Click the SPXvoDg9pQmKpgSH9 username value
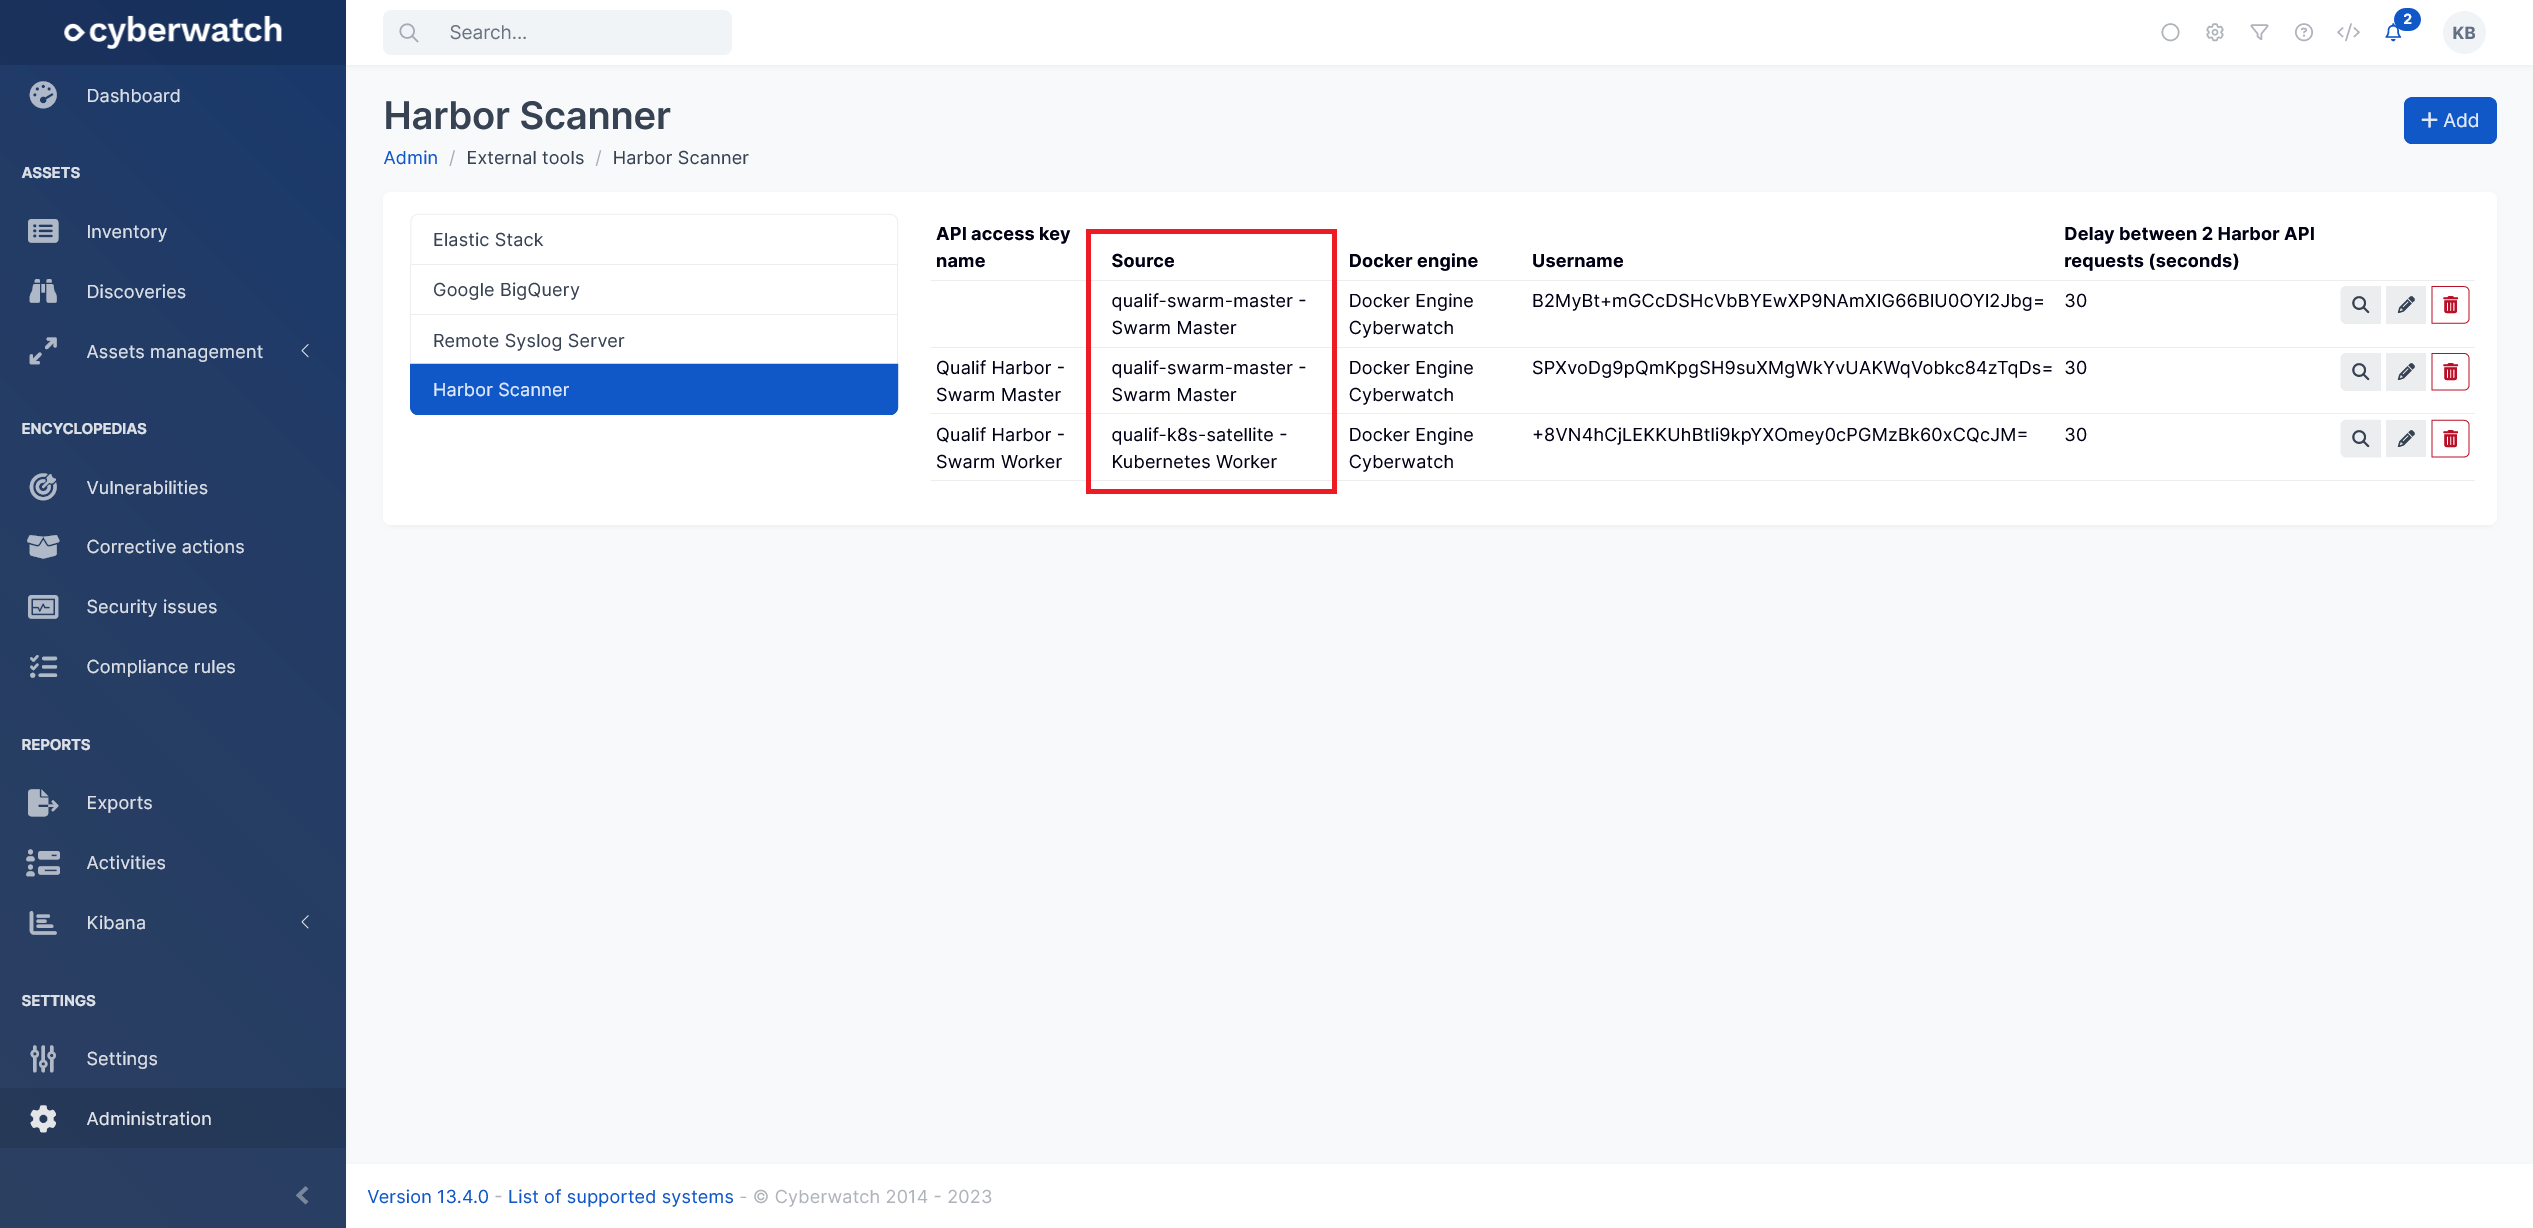The height and width of the screenshot is (1228, 2533). click(x=1791, y=368)
